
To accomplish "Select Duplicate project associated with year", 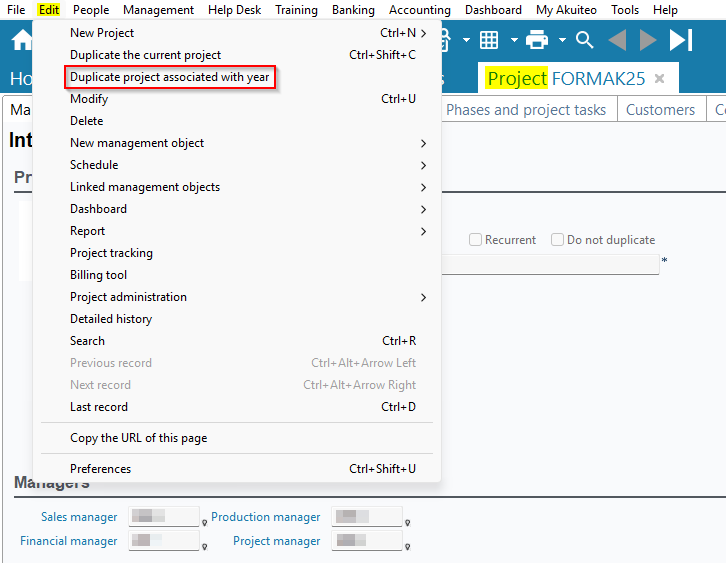I will 169,77.
